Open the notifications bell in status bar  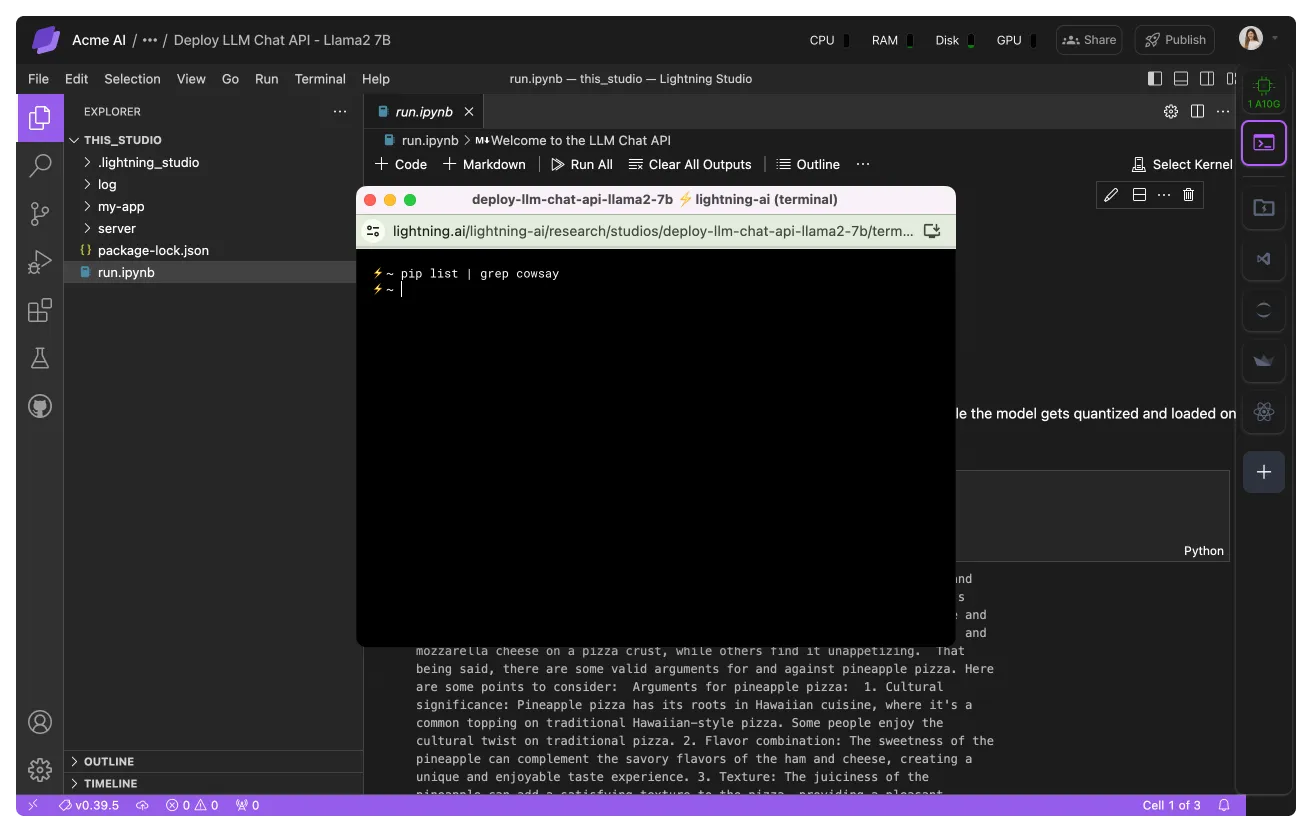1223,805
